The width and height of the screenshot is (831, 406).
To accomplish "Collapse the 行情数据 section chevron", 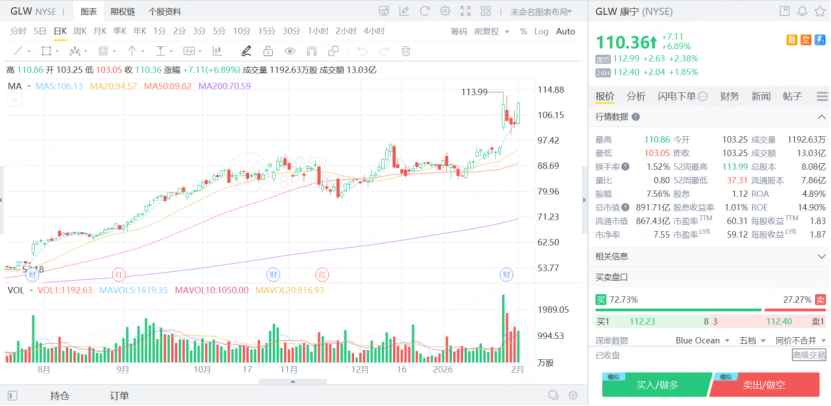I will 821,117.
